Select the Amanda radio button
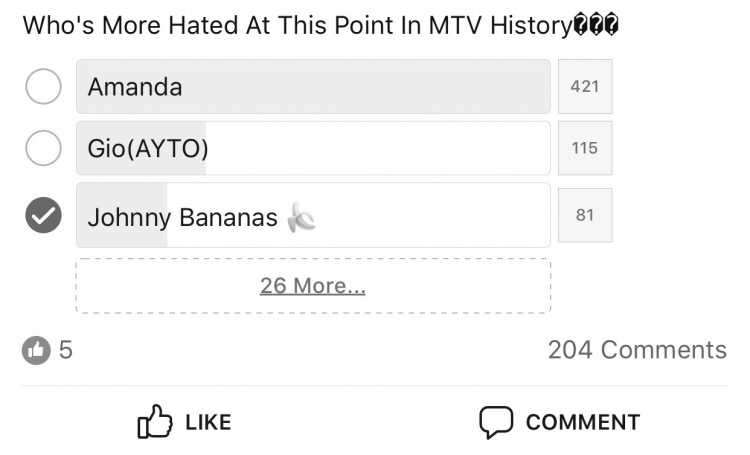The image size is (750, 455). coord(43,87)
